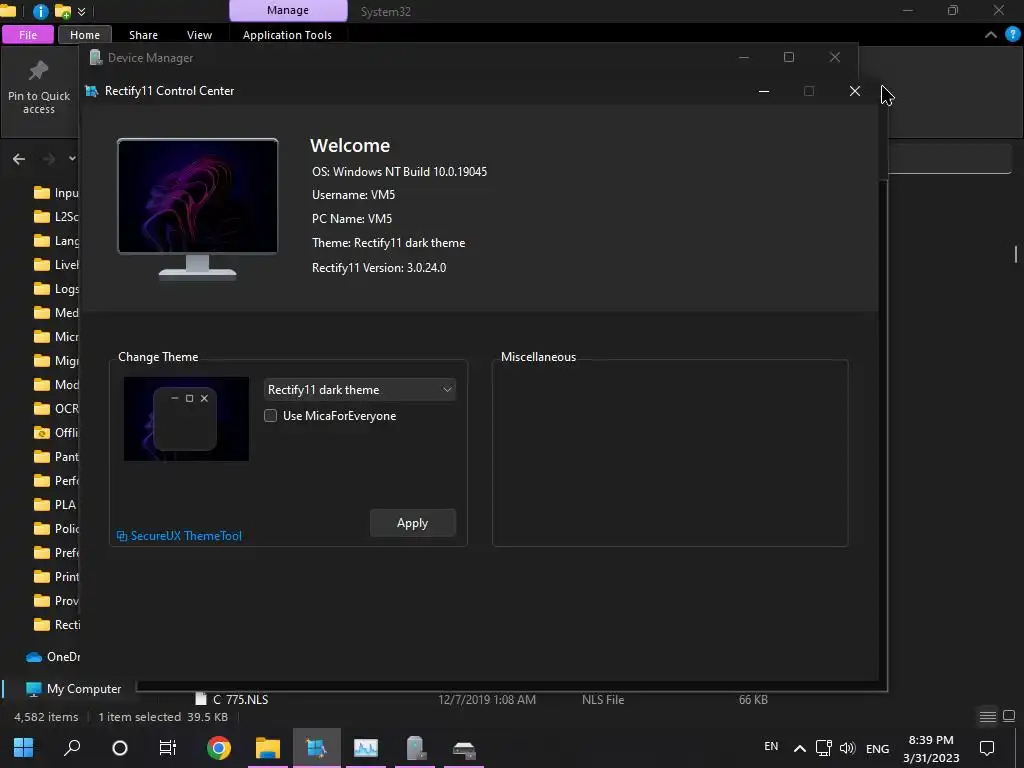1024x768 pixels.
Task: Click the Properties icon in quick access toolbar
Action: click(40, 11)
